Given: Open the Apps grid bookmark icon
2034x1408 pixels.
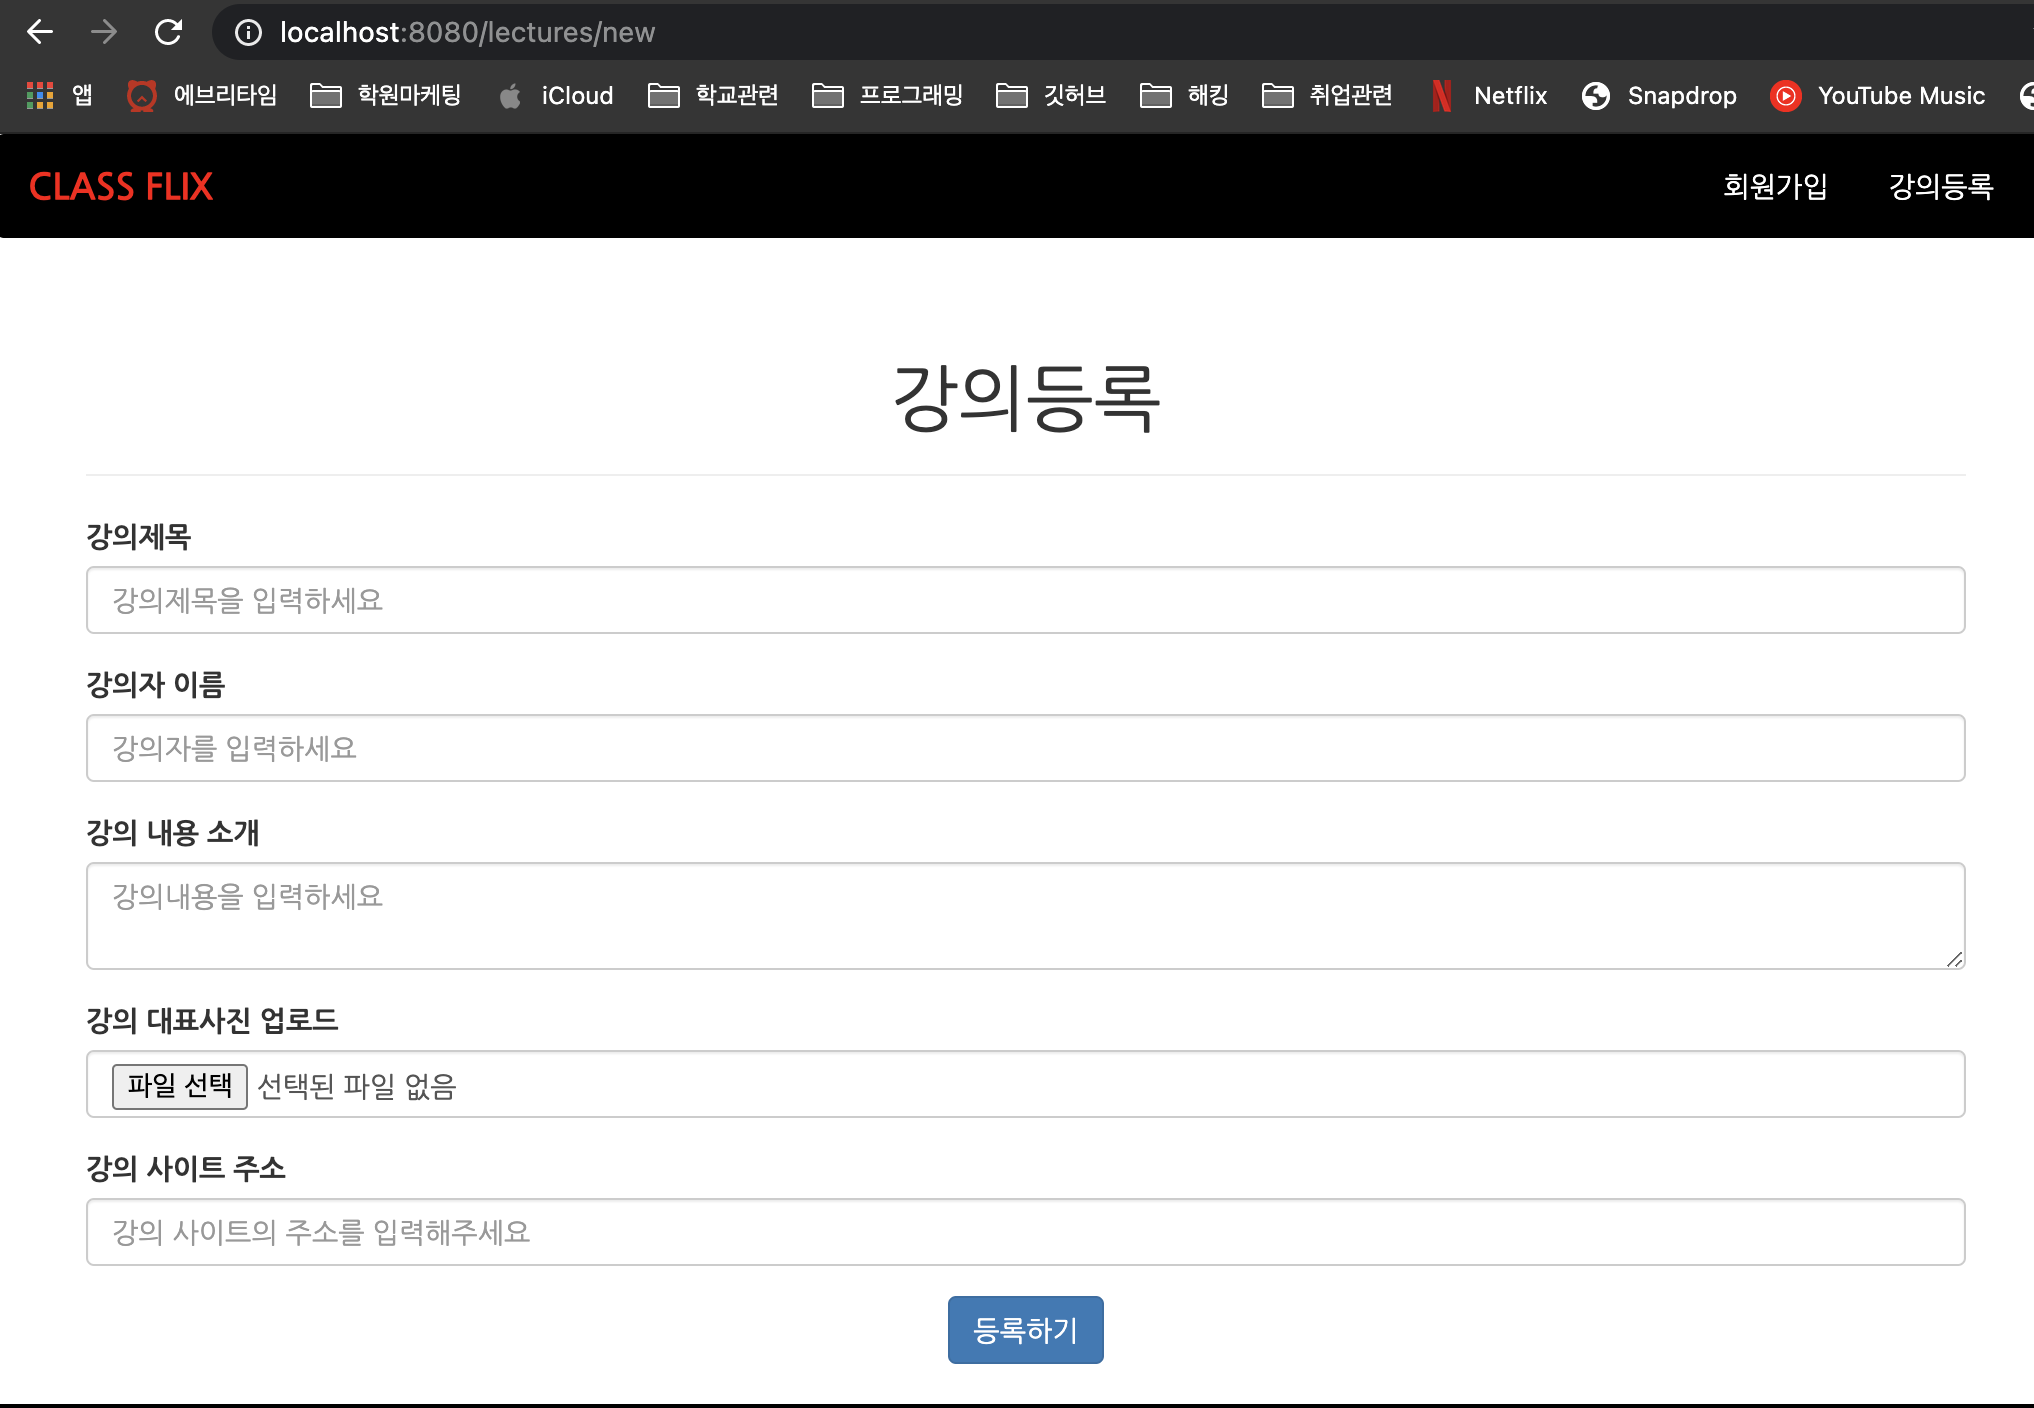Looking at the screenshot, I should click(x=40, y=96).
